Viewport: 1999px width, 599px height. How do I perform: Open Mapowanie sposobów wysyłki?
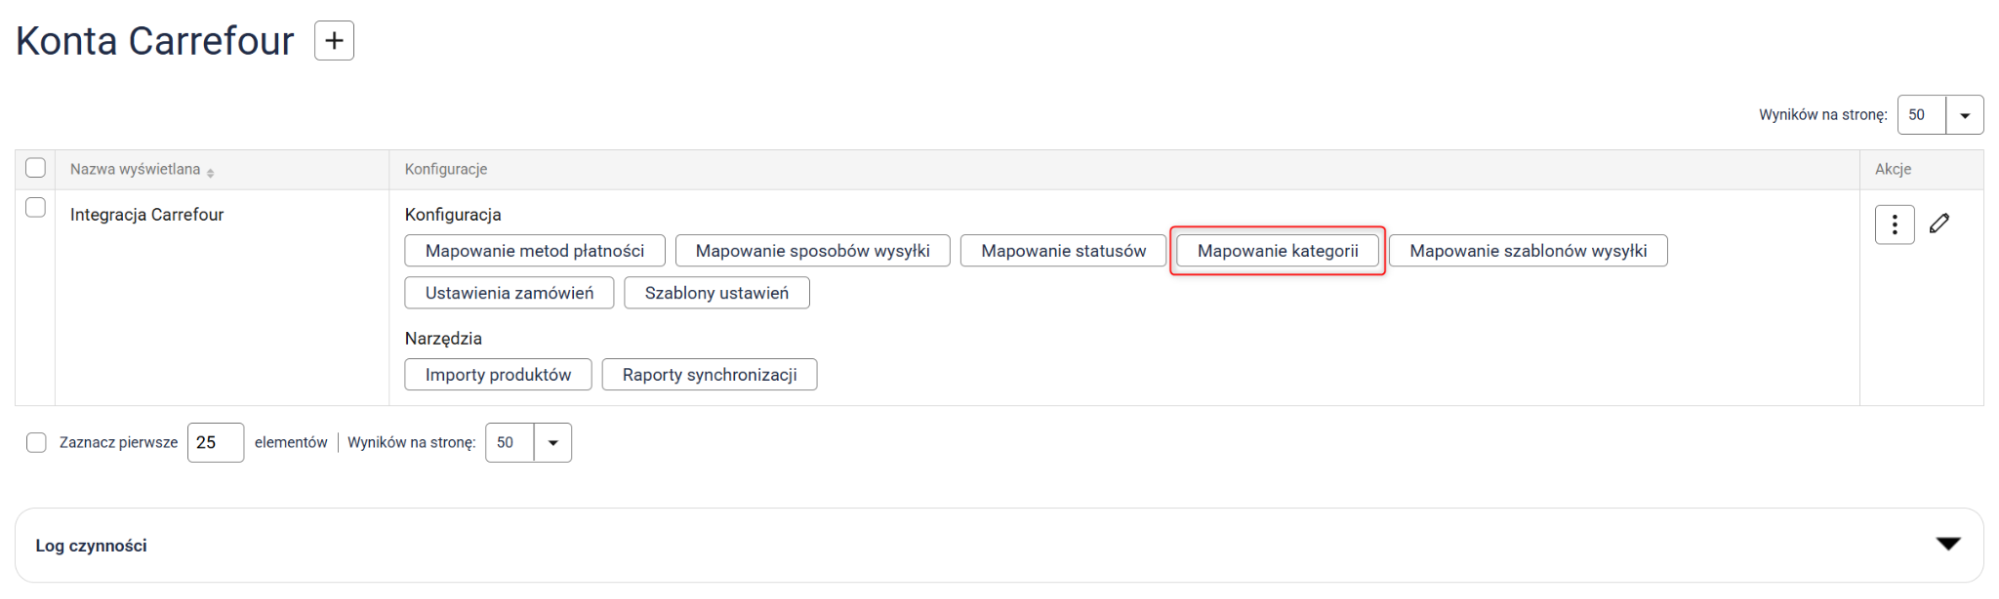click(x=812, y=251)
